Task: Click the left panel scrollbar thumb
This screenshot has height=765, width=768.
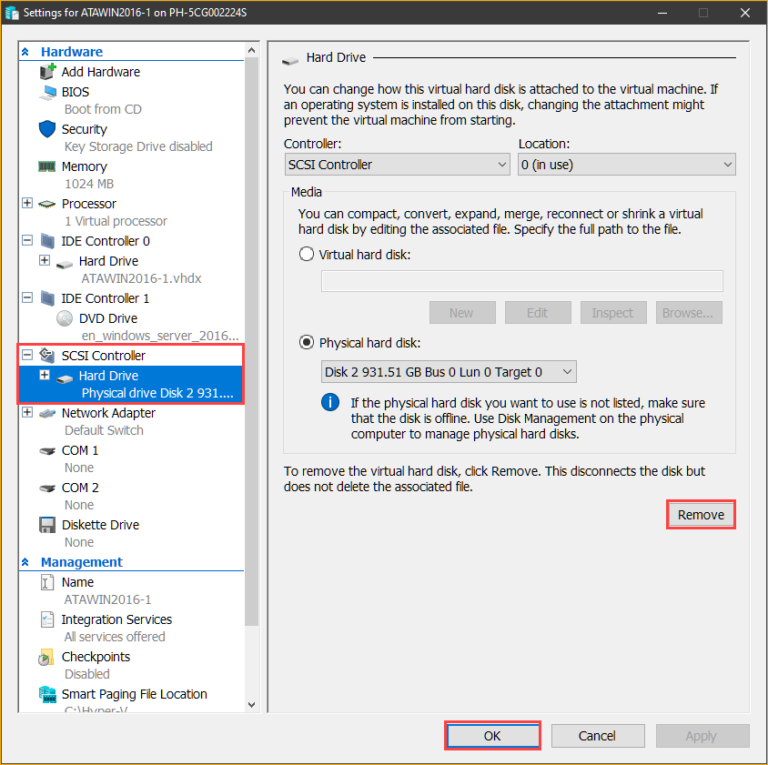Action: [251, 341]
